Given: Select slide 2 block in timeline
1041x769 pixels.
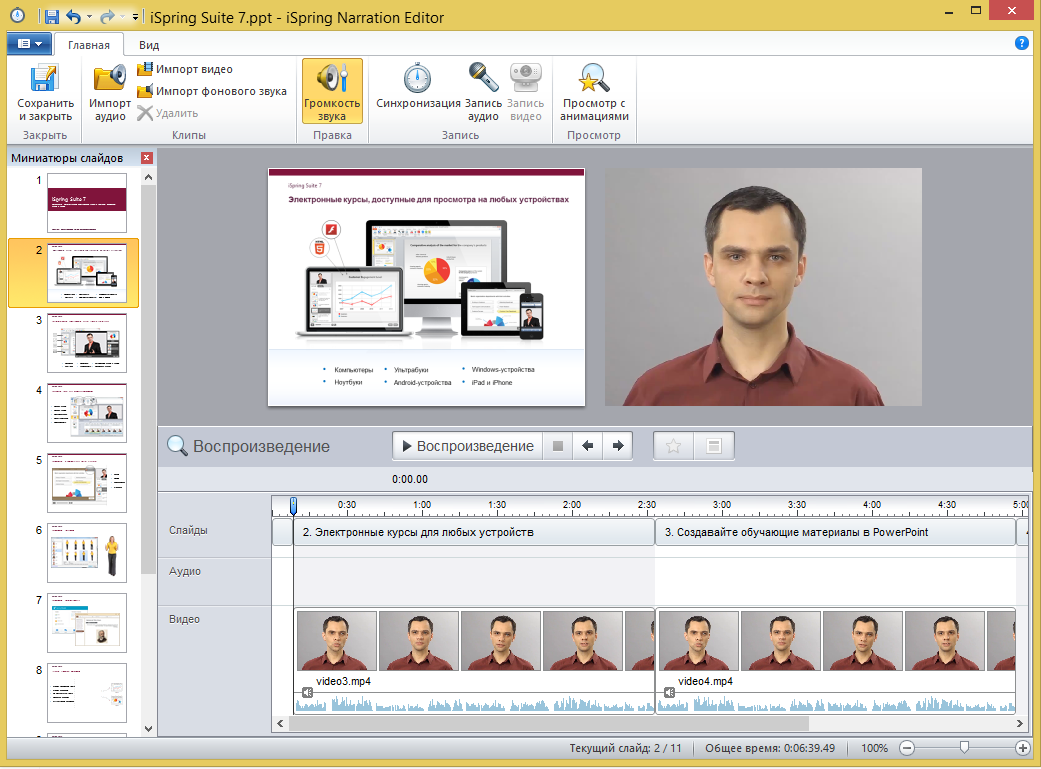Looking at the screenshot, I should [474, 532].
